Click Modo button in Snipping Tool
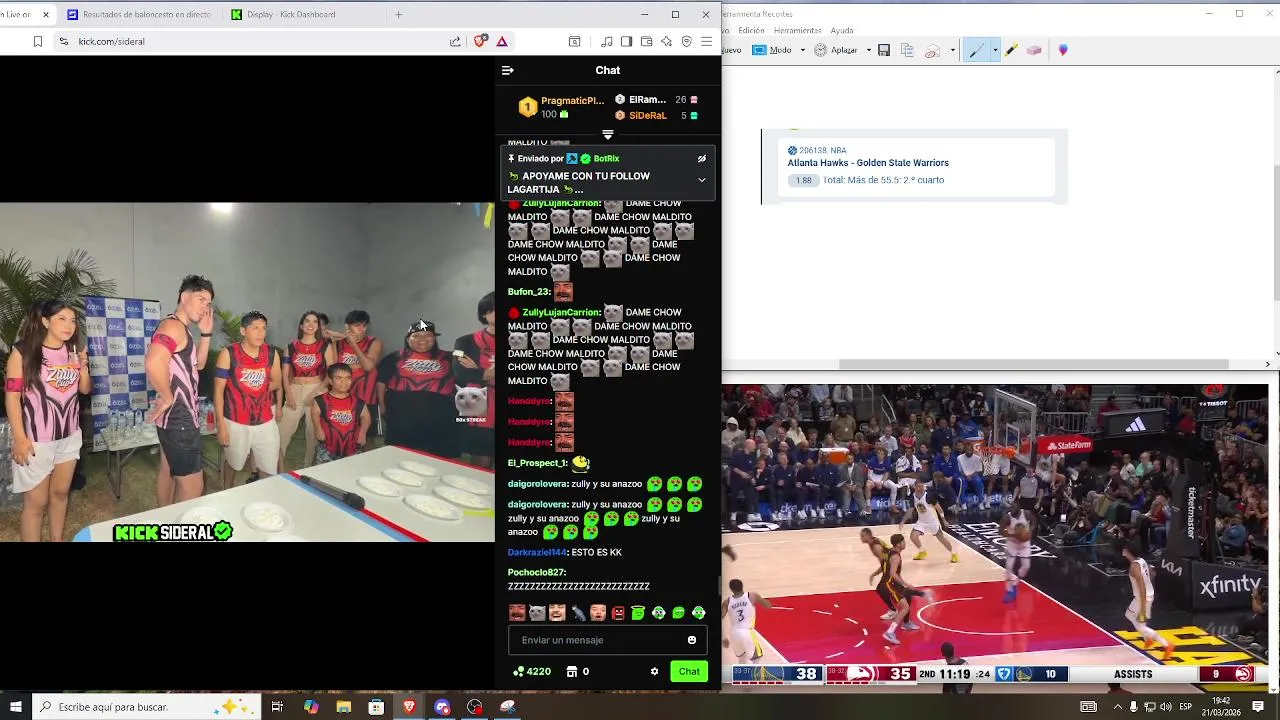Screen dimensions: 1280x720 point(771,50)
